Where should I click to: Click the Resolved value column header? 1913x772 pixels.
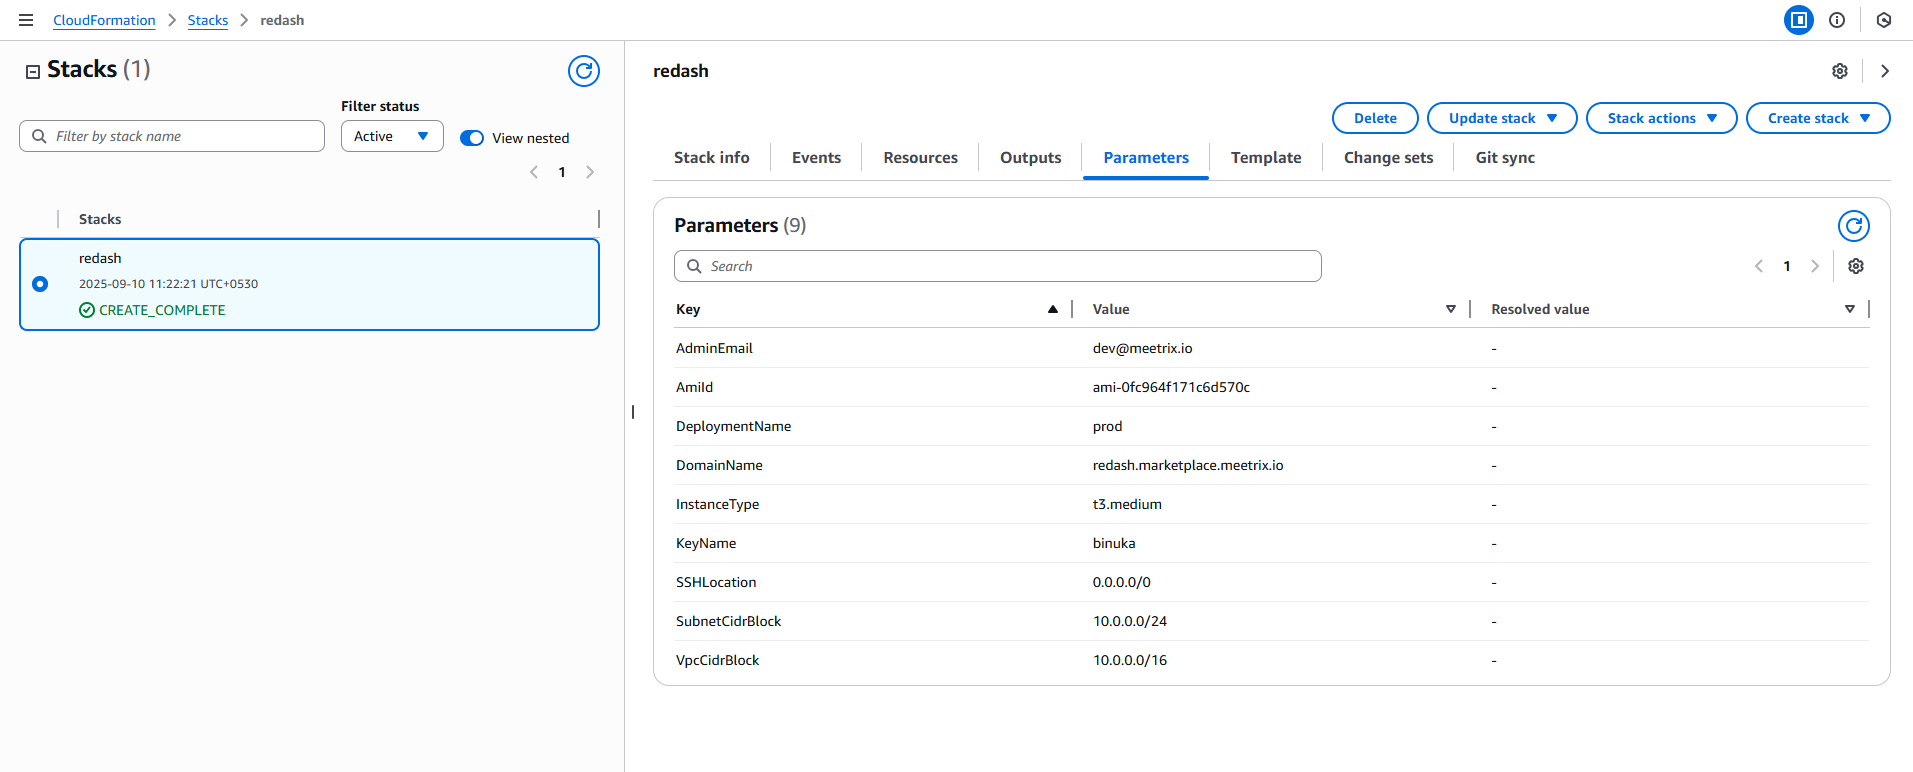[x=1540, y=309]
